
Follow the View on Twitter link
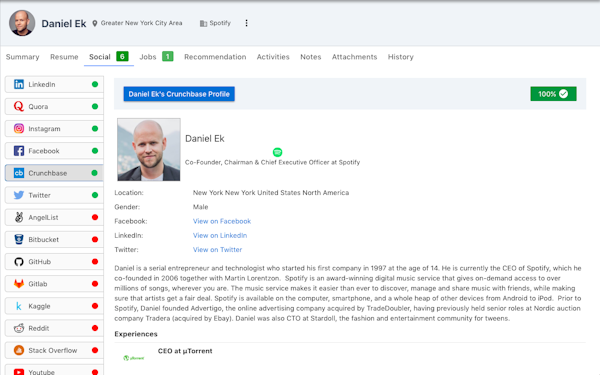(x=217, y=249)
